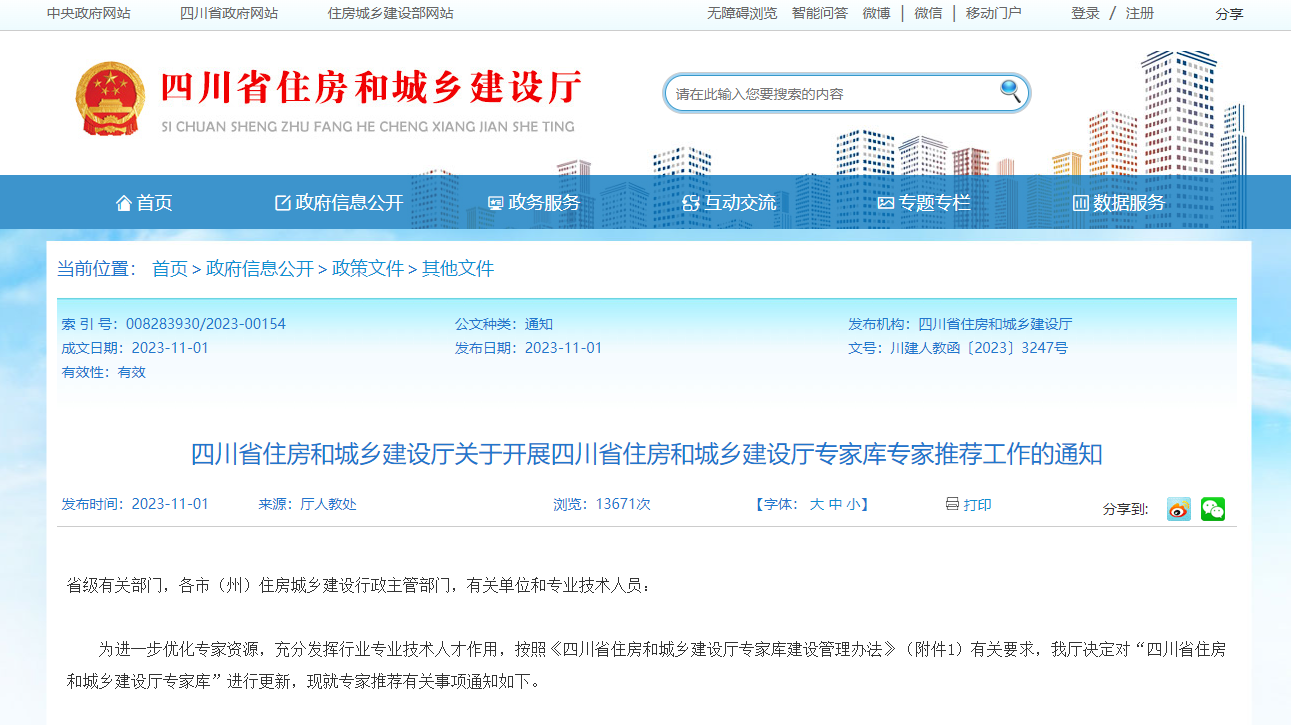Viewport: 1291px width, 725px height.
Task: Click 分享 at the top right
Action: [x=1229, y=14]
